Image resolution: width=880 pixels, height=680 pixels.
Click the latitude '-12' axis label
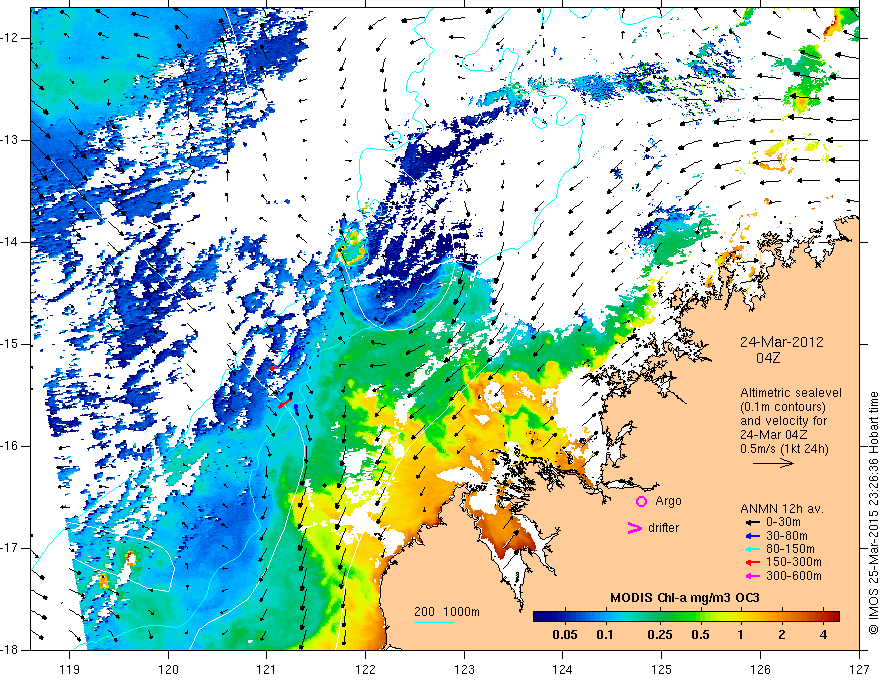point(11,38)
